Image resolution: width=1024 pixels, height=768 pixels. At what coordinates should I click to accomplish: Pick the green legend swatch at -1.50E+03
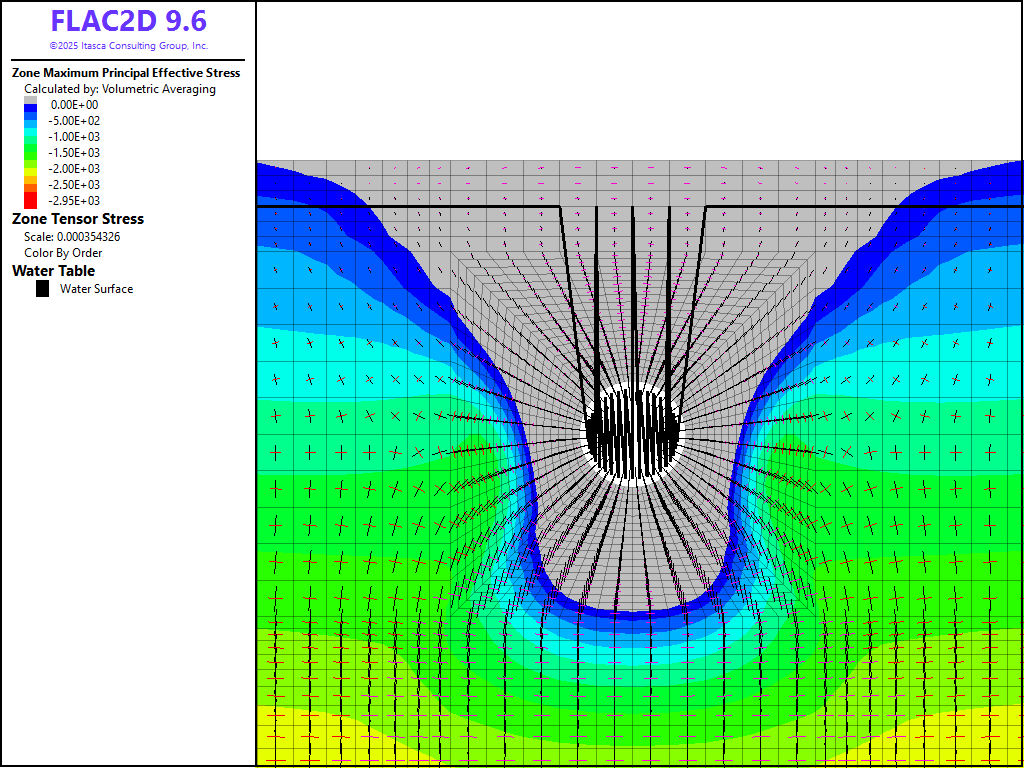pos(30,153)
